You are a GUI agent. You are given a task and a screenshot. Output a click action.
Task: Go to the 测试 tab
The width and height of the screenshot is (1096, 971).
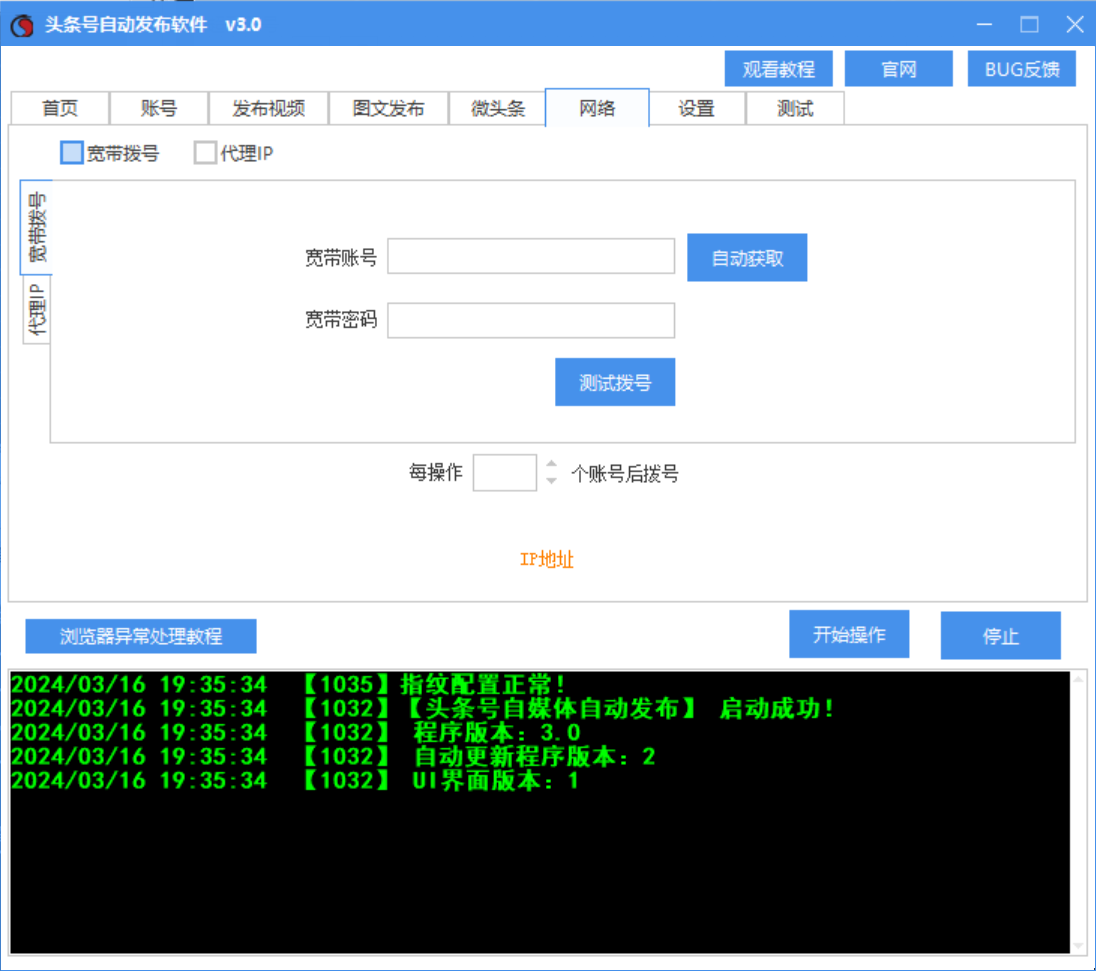[x=795, y=108]
